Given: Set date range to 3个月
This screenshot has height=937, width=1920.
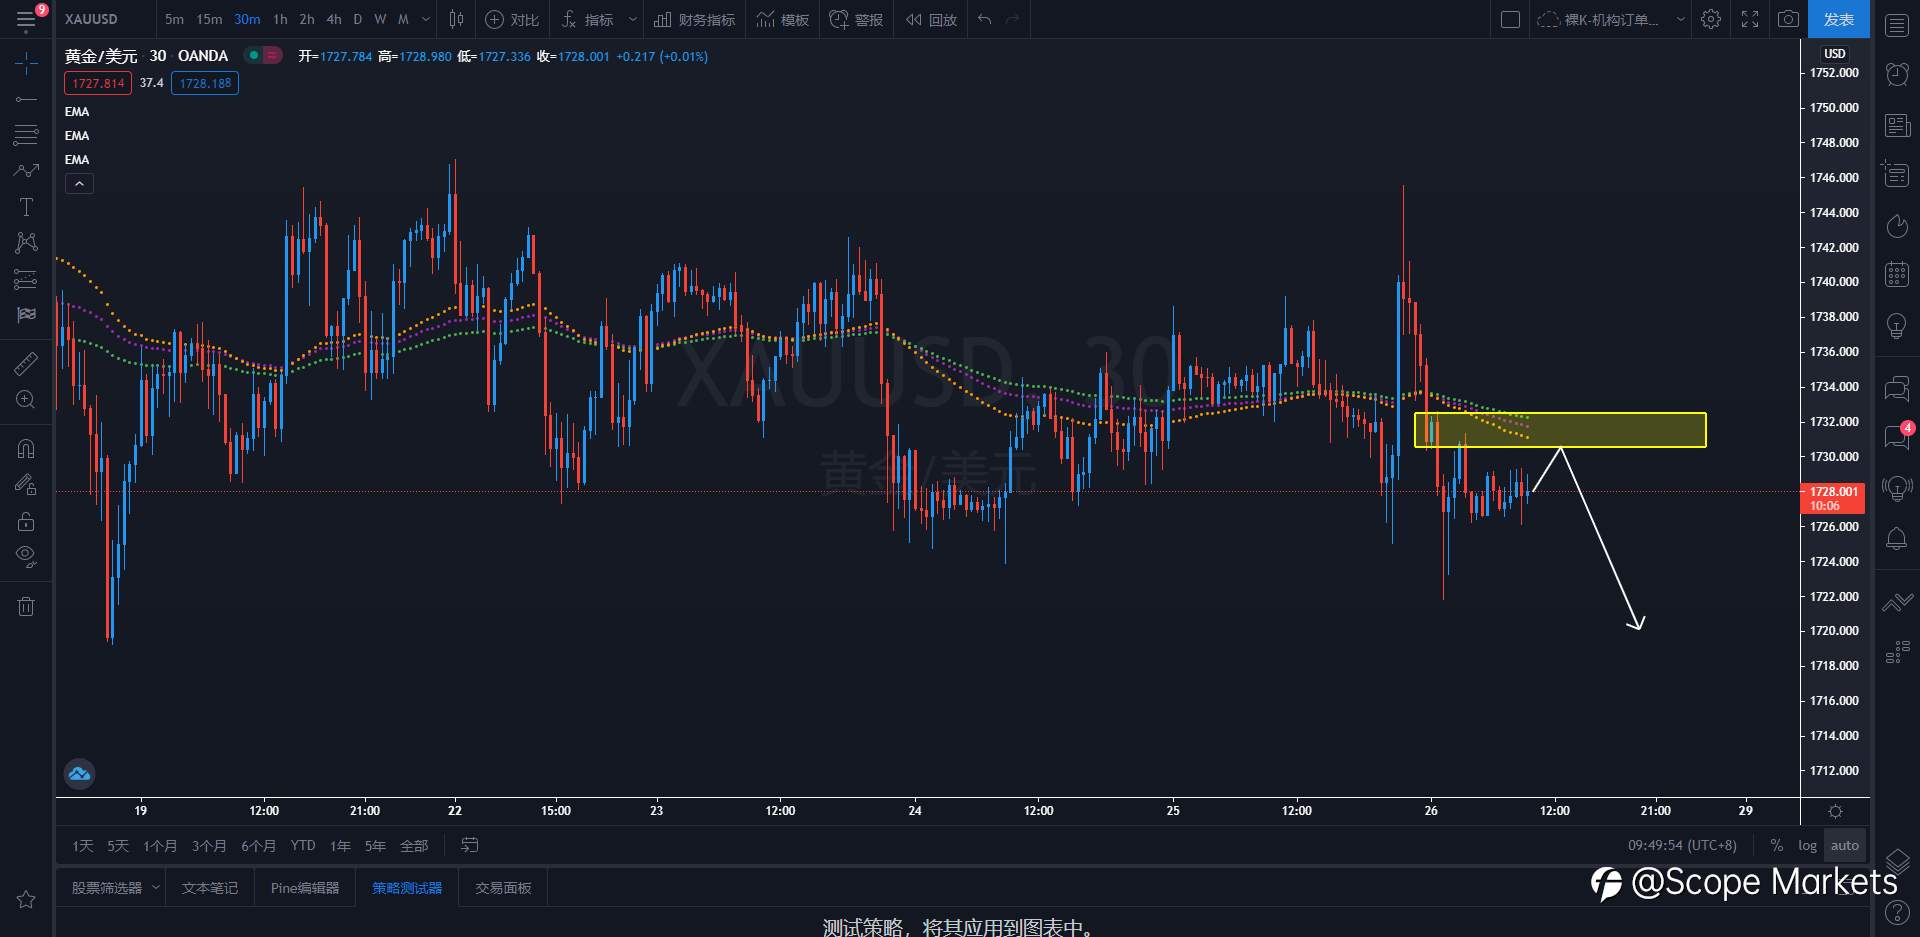Looking at the screenshot, I should click(209, 846).
